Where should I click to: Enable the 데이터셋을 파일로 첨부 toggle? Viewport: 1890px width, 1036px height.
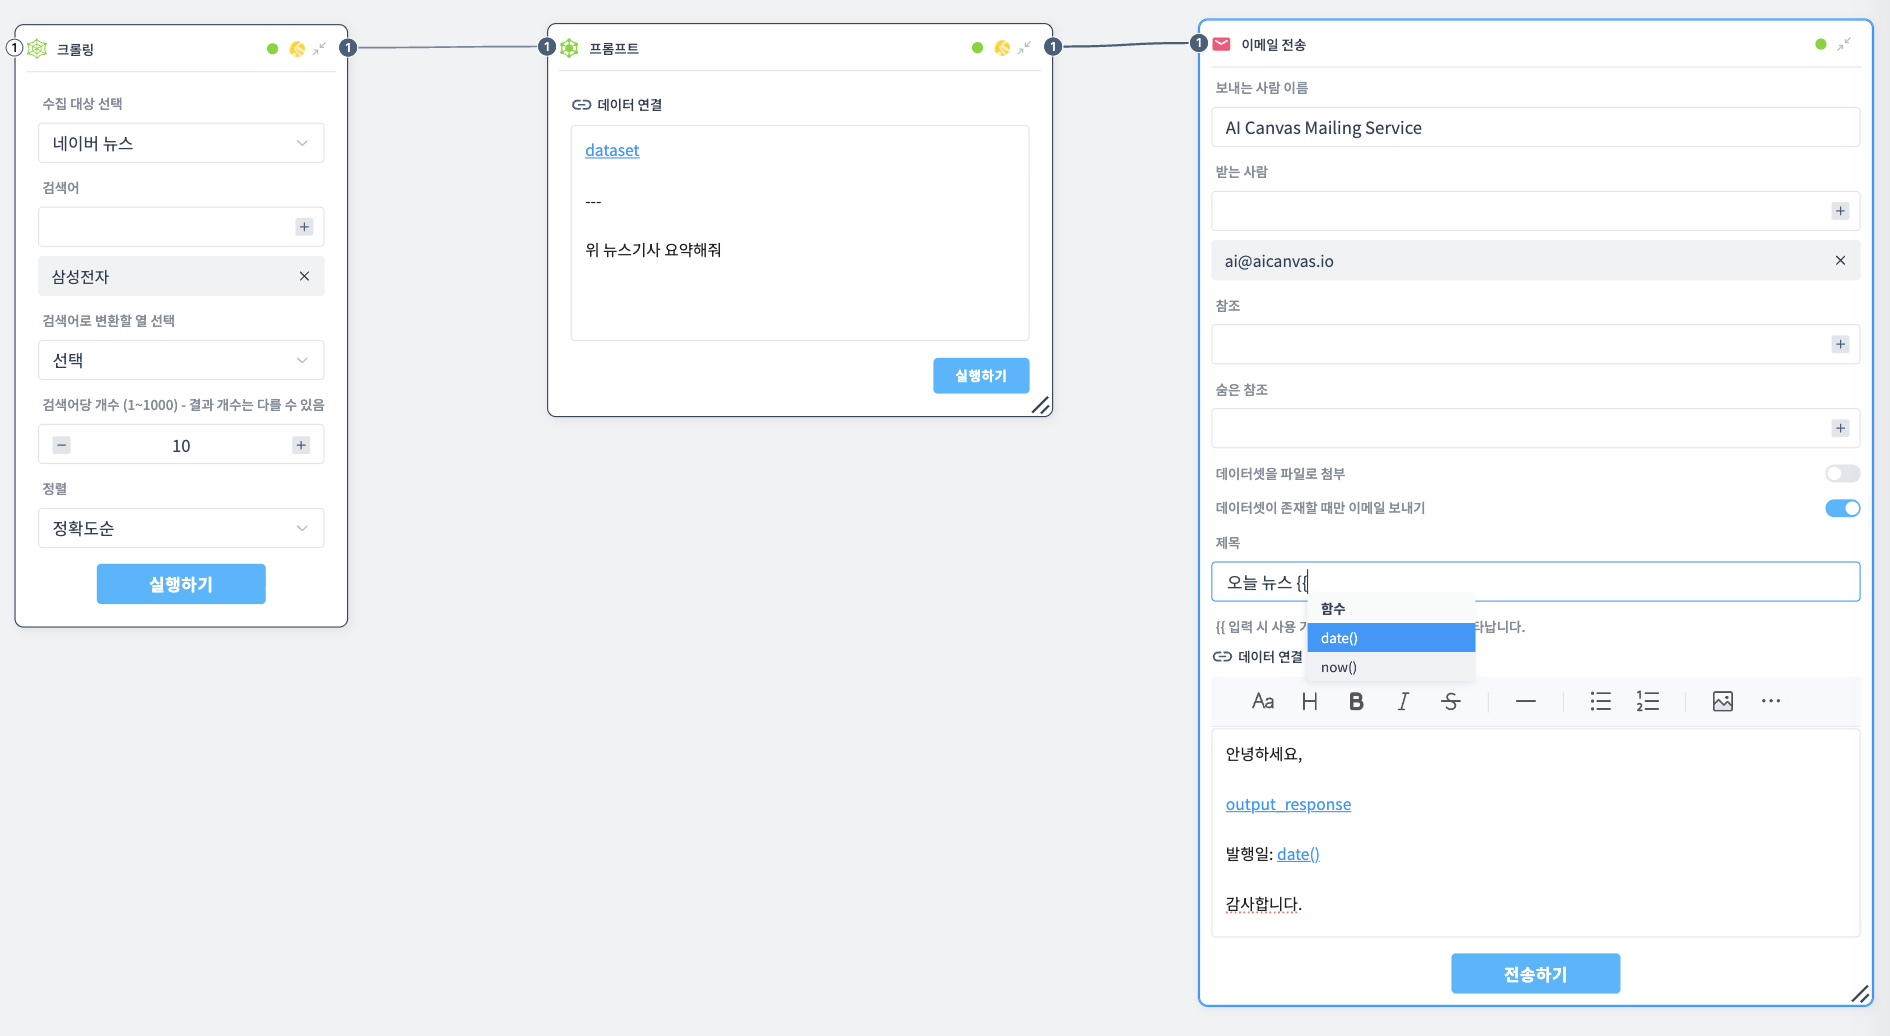(1841, 473)
